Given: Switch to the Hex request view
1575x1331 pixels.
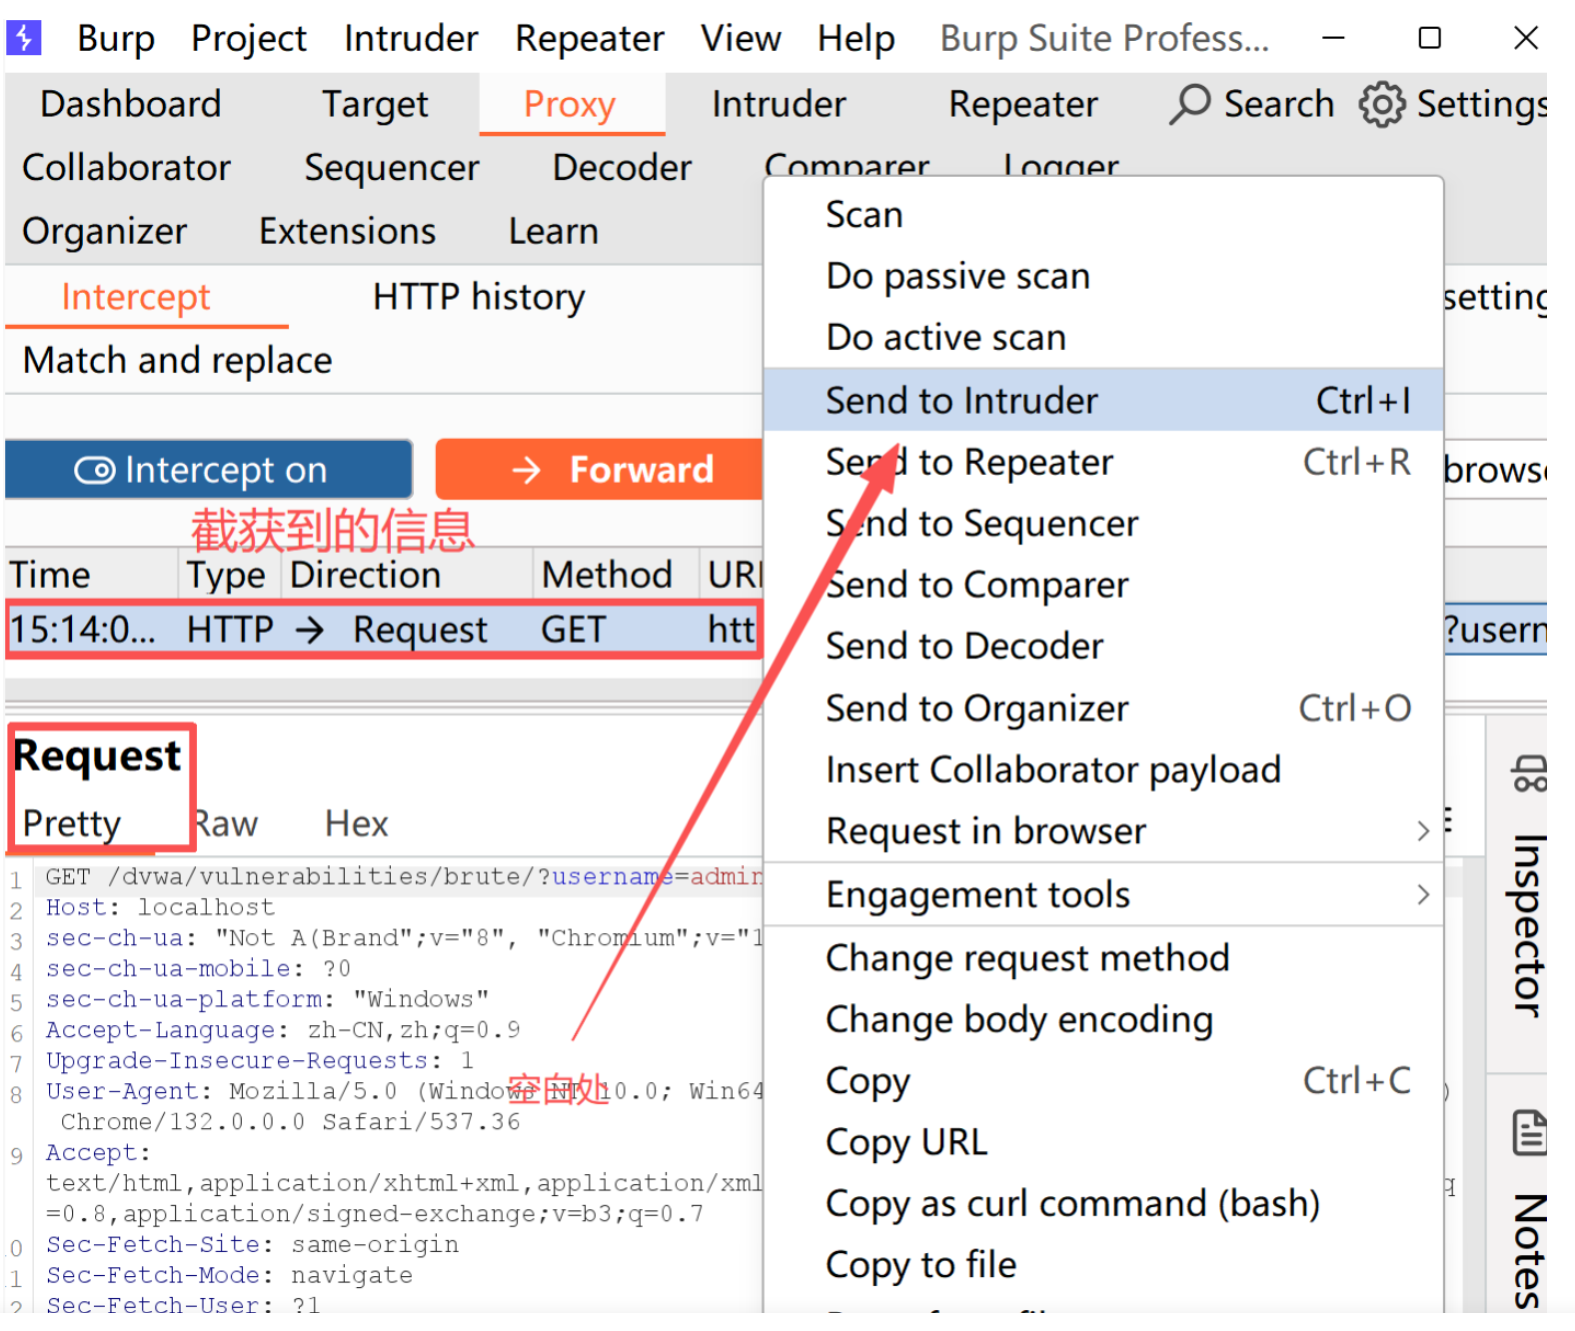Looking at the screenshot, I should [356, 823].
